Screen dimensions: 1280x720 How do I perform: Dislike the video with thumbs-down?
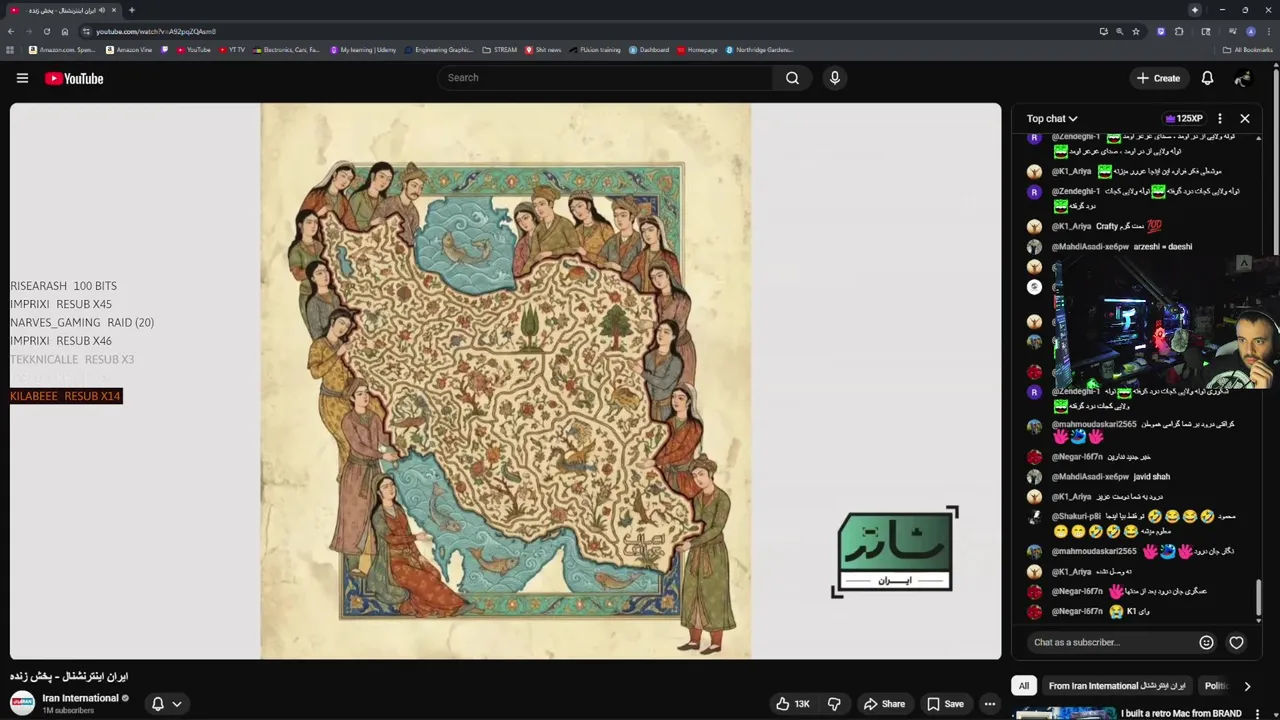point(834,704)
